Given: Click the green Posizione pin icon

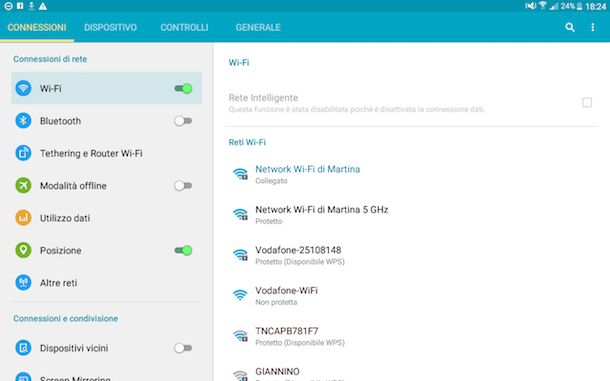Looking at the screenshot, I should 23,250.
